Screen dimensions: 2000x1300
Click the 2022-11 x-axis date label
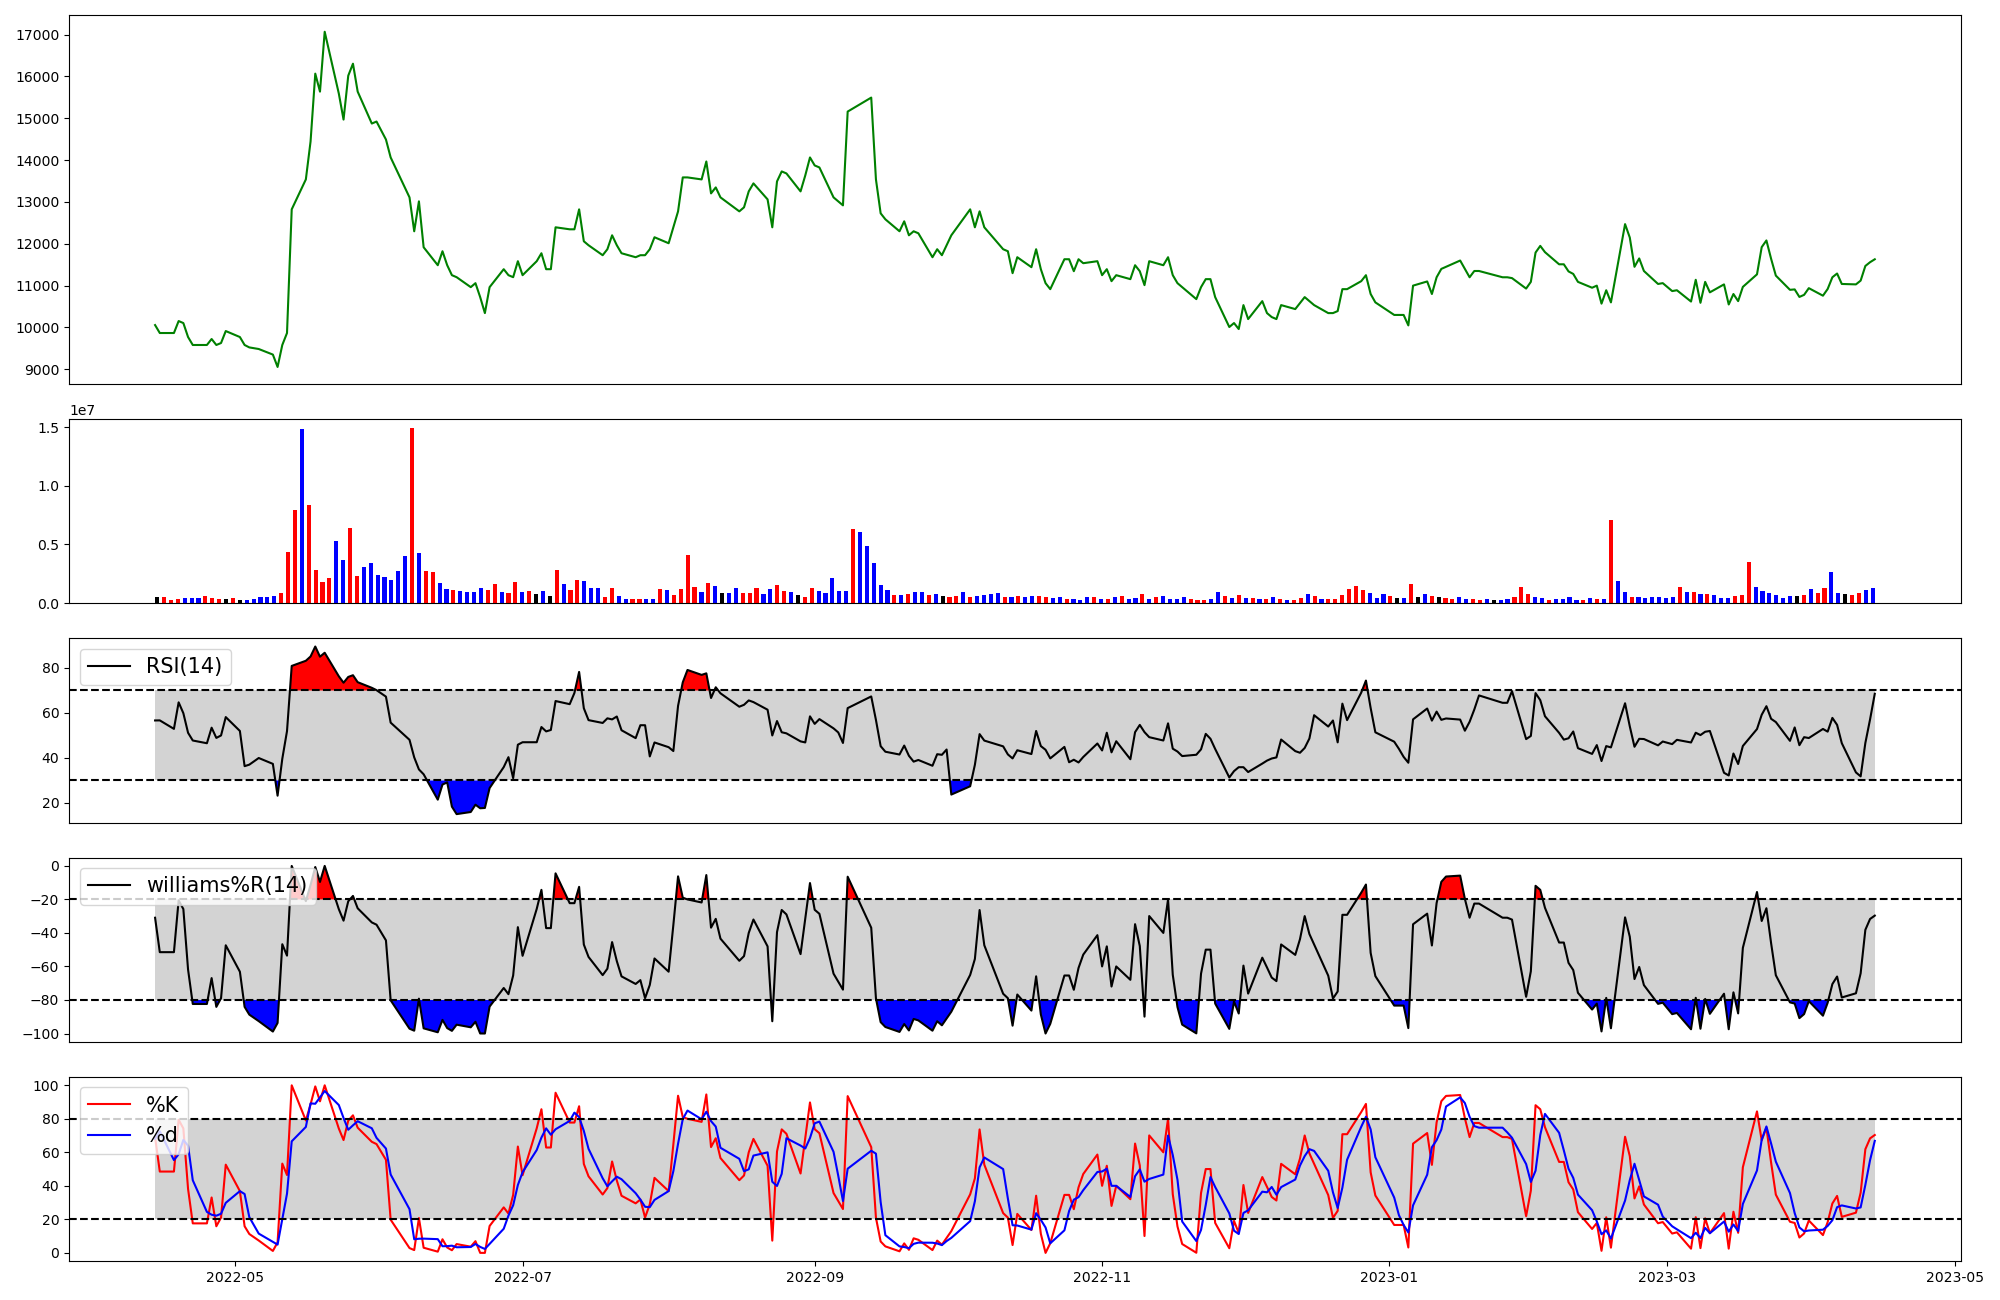point(1102,1277)
